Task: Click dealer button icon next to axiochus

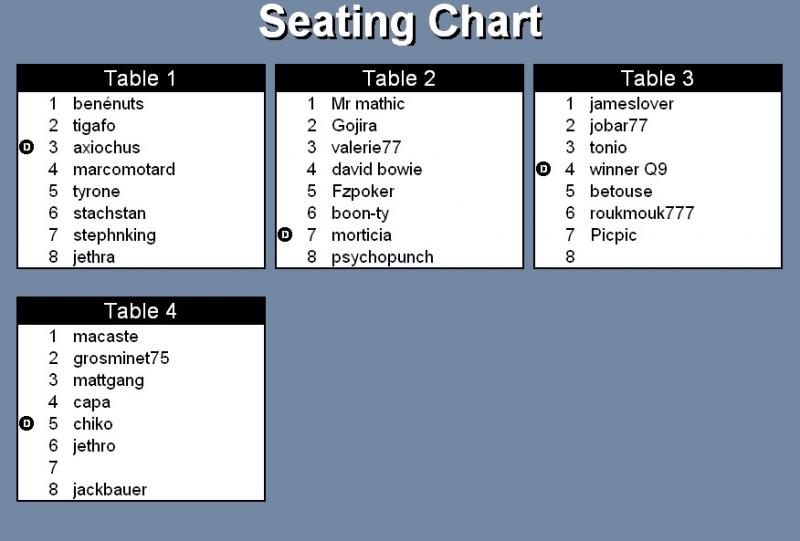Action: [x=27, y=147]
